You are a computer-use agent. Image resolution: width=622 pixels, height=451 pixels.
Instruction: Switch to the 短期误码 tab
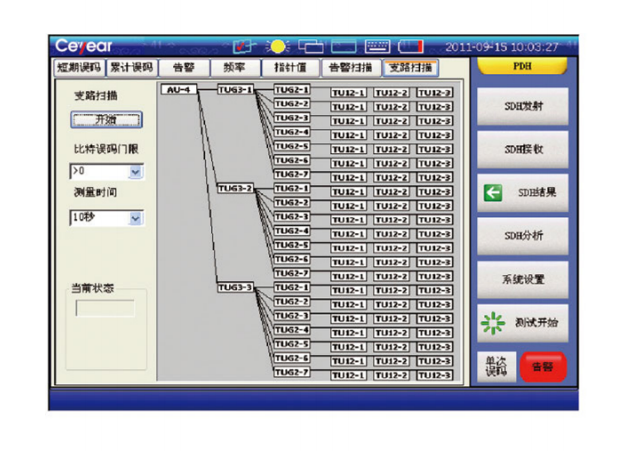77,68
